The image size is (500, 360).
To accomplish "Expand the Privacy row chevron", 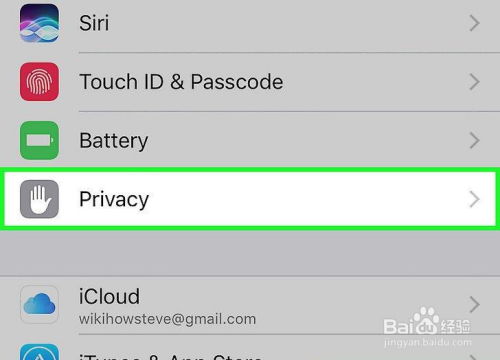I will coord(474,199).
